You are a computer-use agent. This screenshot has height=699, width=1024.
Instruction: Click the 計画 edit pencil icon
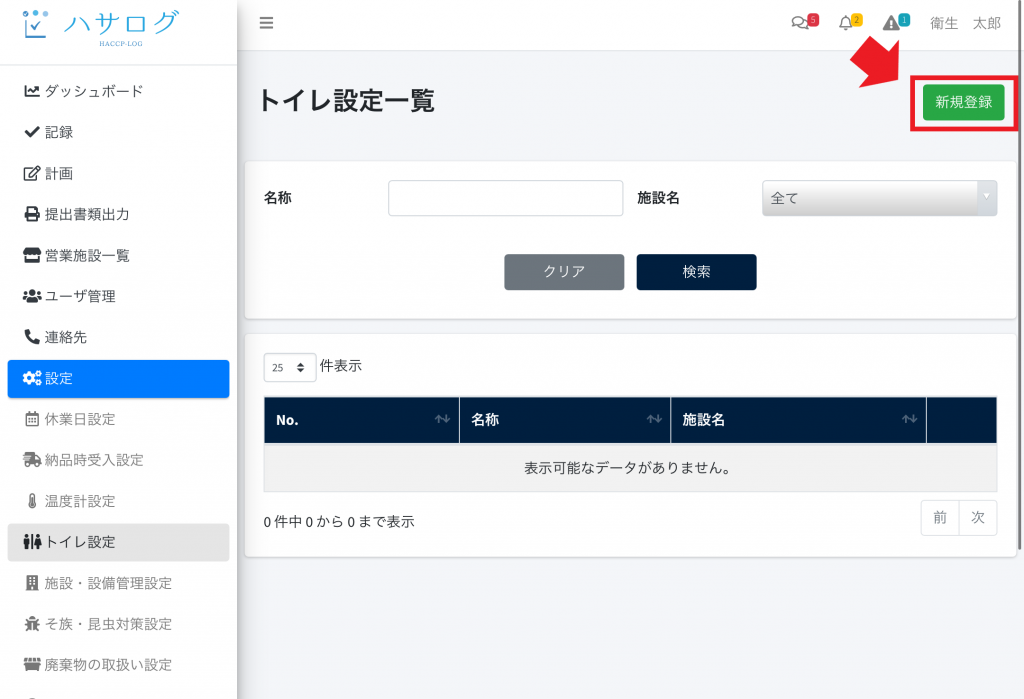31,173
